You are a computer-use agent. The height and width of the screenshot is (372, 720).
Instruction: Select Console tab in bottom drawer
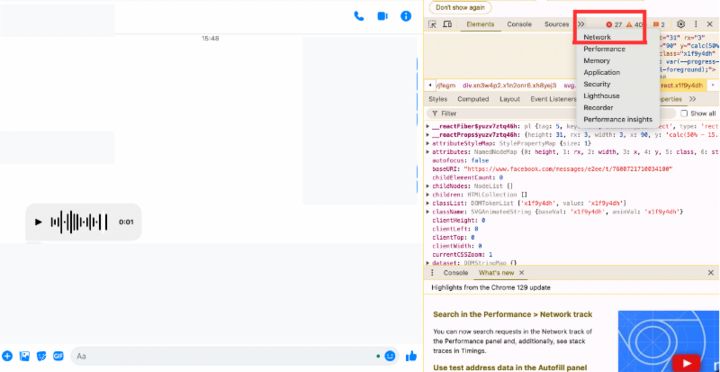[456, 273]
